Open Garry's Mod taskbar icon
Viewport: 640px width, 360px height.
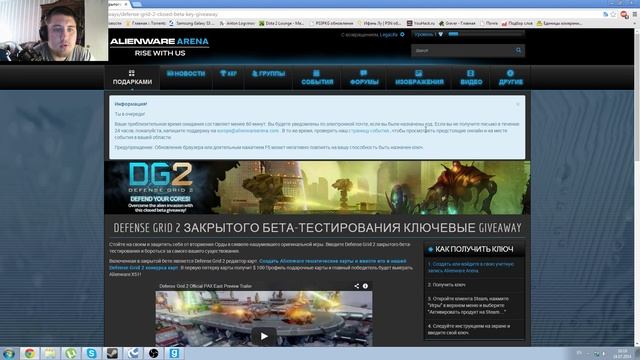click(174, 353)
